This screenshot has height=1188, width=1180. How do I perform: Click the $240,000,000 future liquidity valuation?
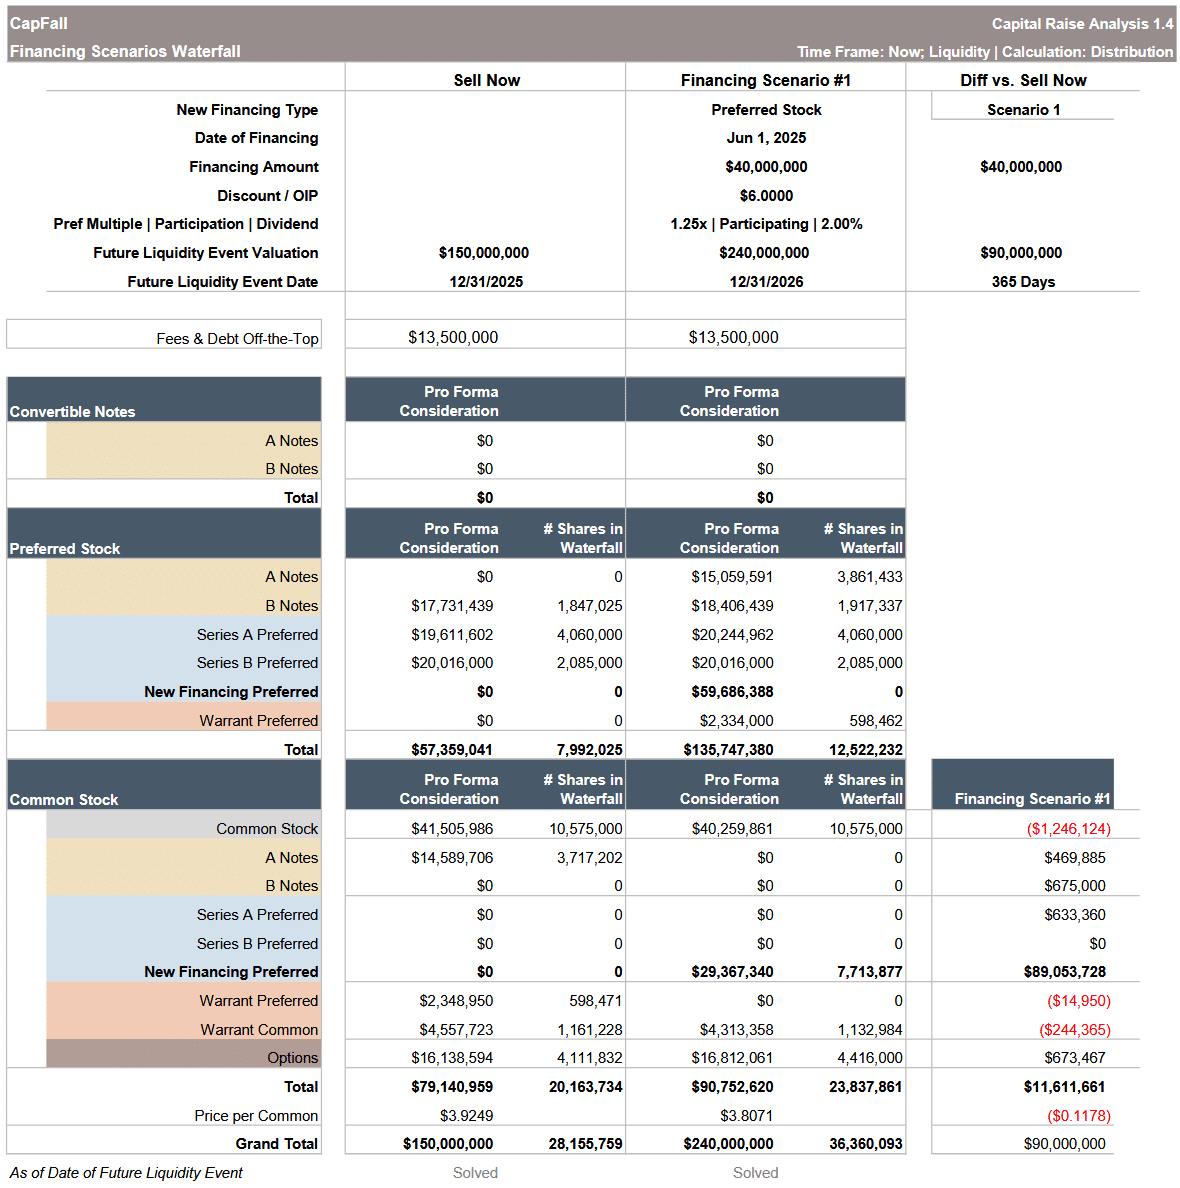click(764, 253)
